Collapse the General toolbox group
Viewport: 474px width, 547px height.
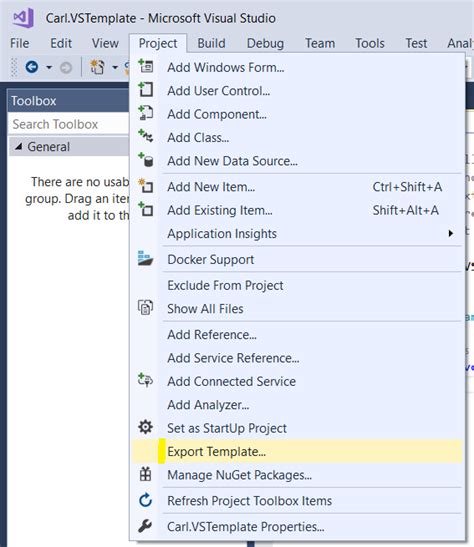(19, 147)
